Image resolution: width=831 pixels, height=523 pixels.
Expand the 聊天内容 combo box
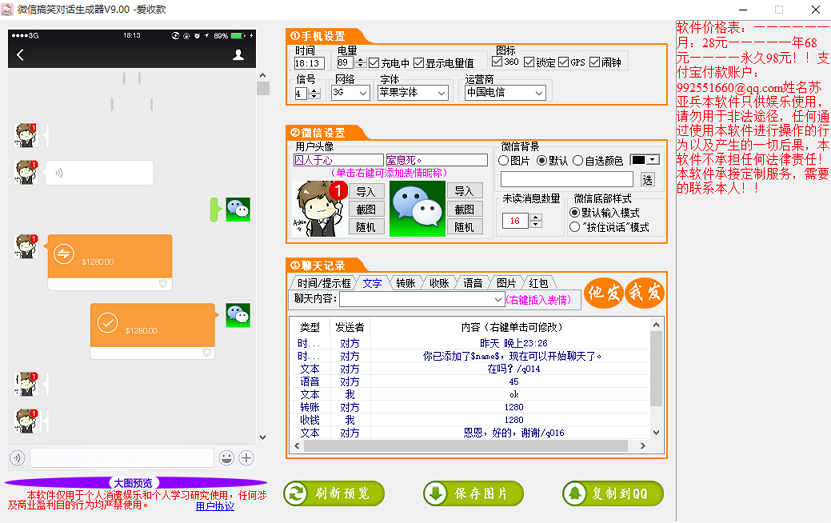(x=498, y=299)
